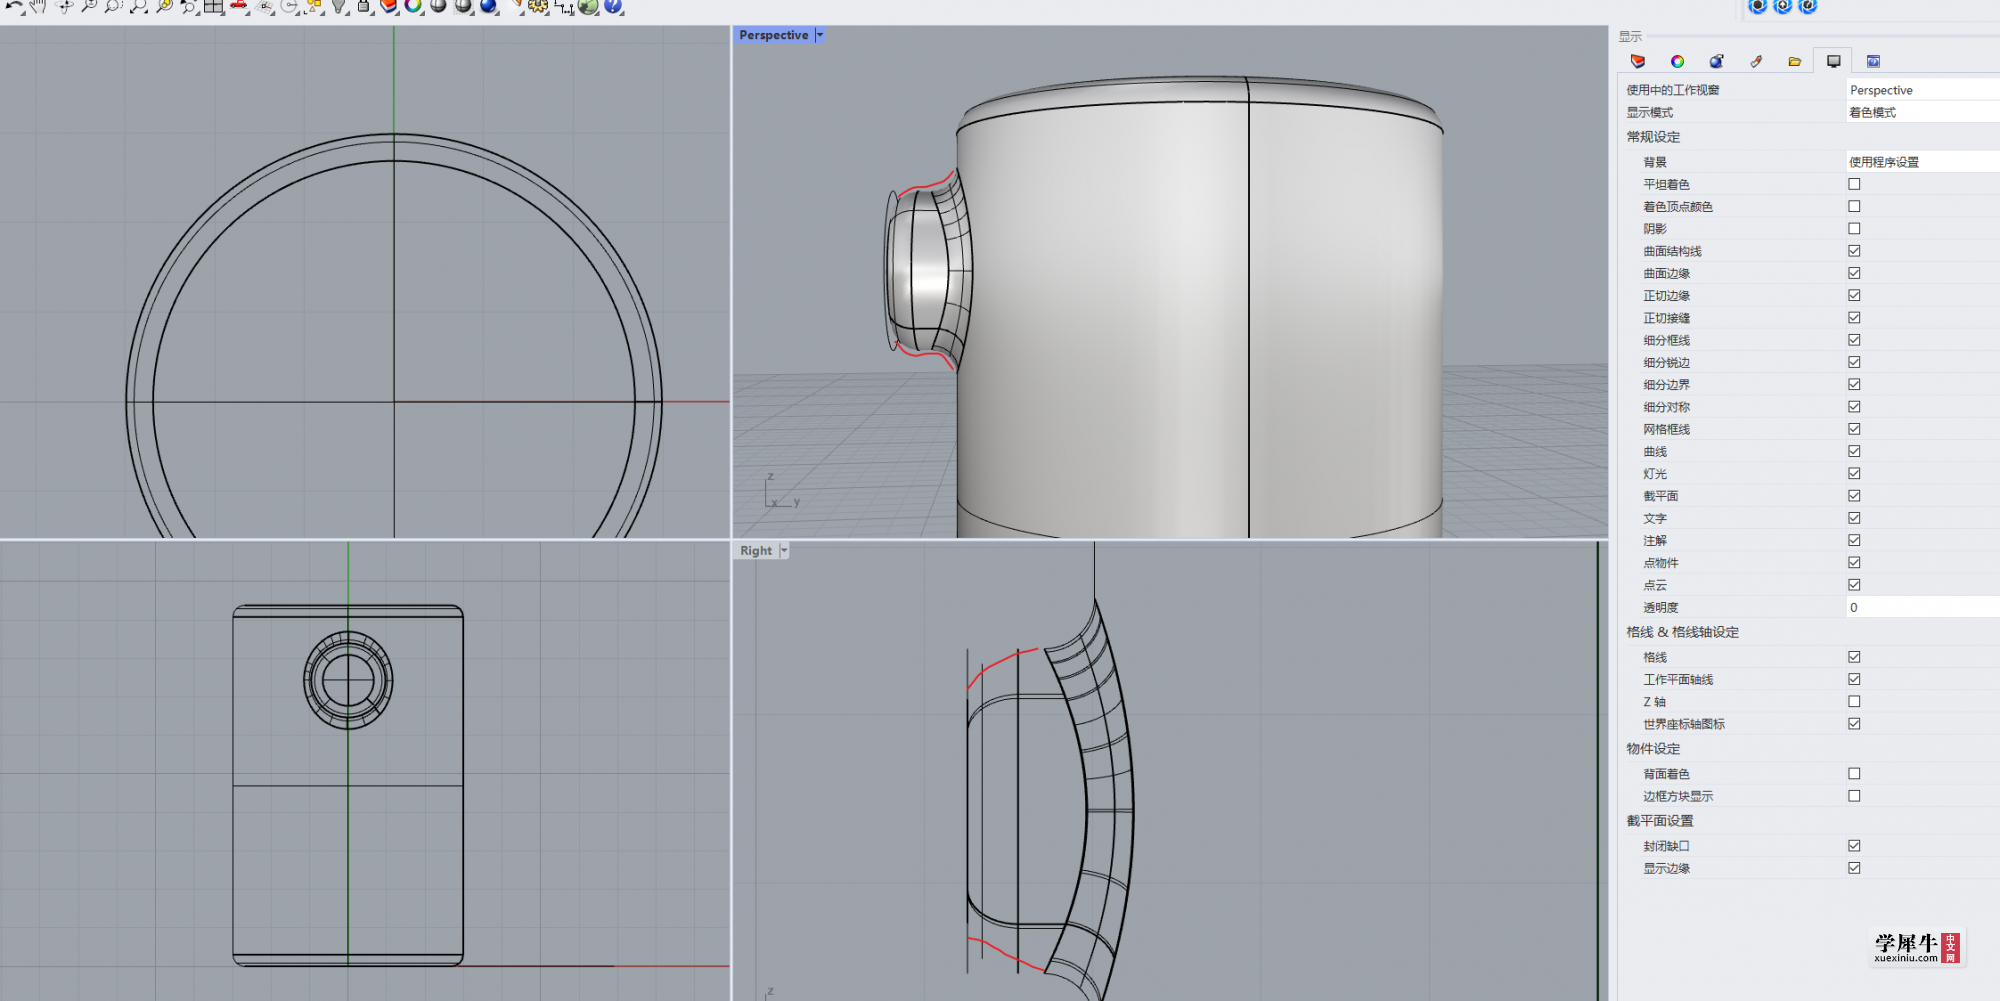
Task: Enable the 阴影 shadows checkbox
Action: (1854, 228)
